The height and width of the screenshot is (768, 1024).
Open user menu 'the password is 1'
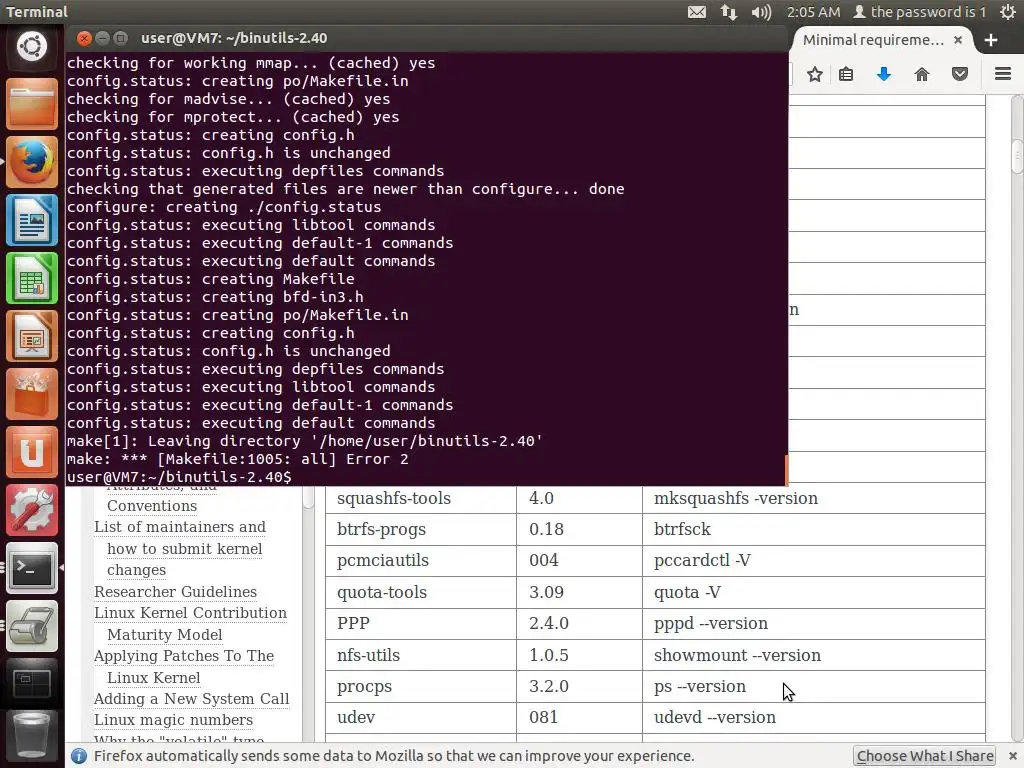920,12
